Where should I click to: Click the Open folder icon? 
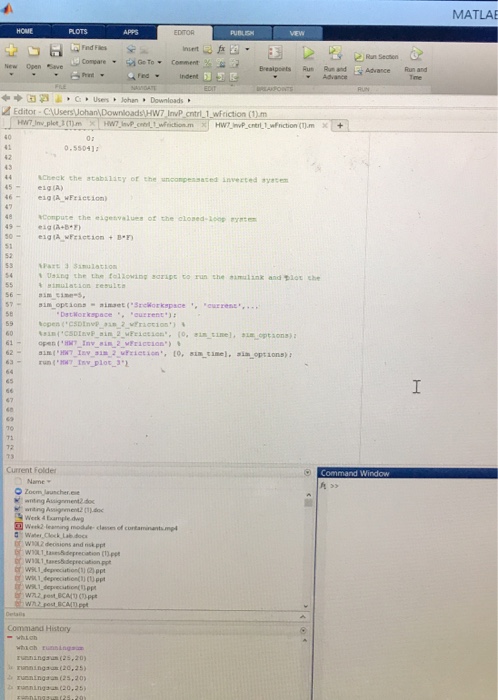coord(33,51)
